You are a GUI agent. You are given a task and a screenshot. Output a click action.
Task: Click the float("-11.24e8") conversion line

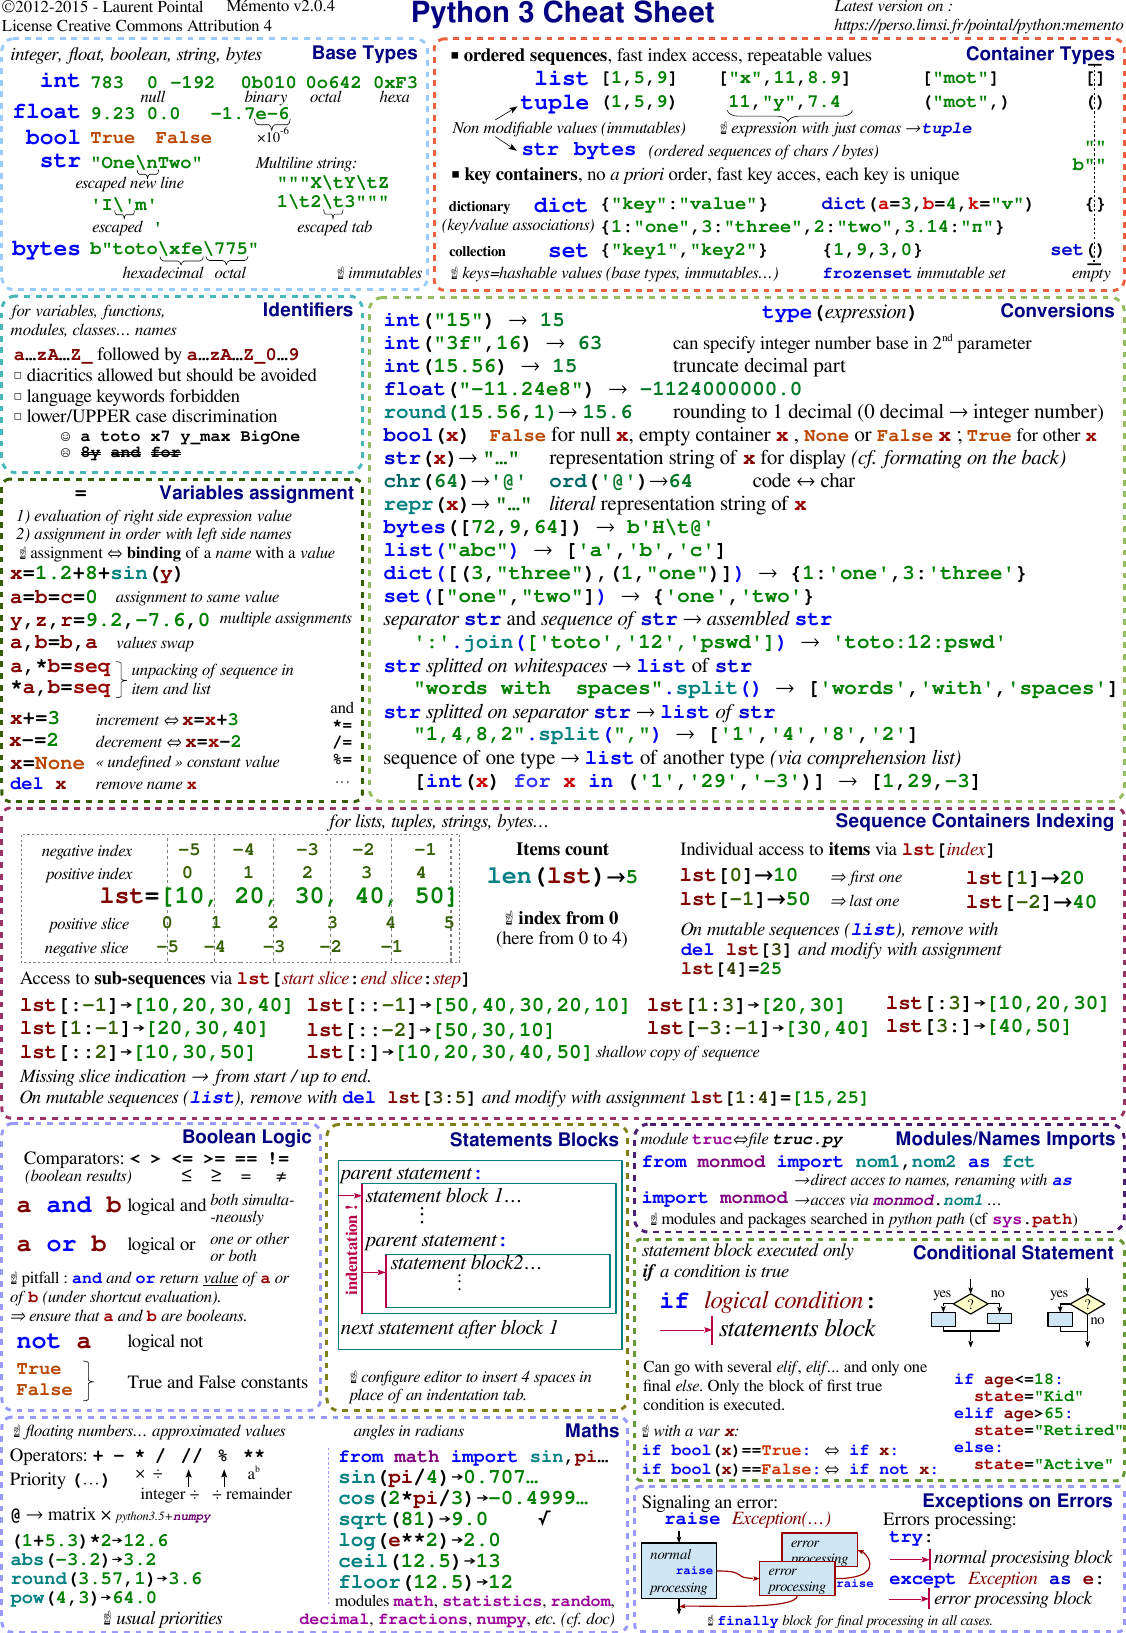(x=593, y=389)
